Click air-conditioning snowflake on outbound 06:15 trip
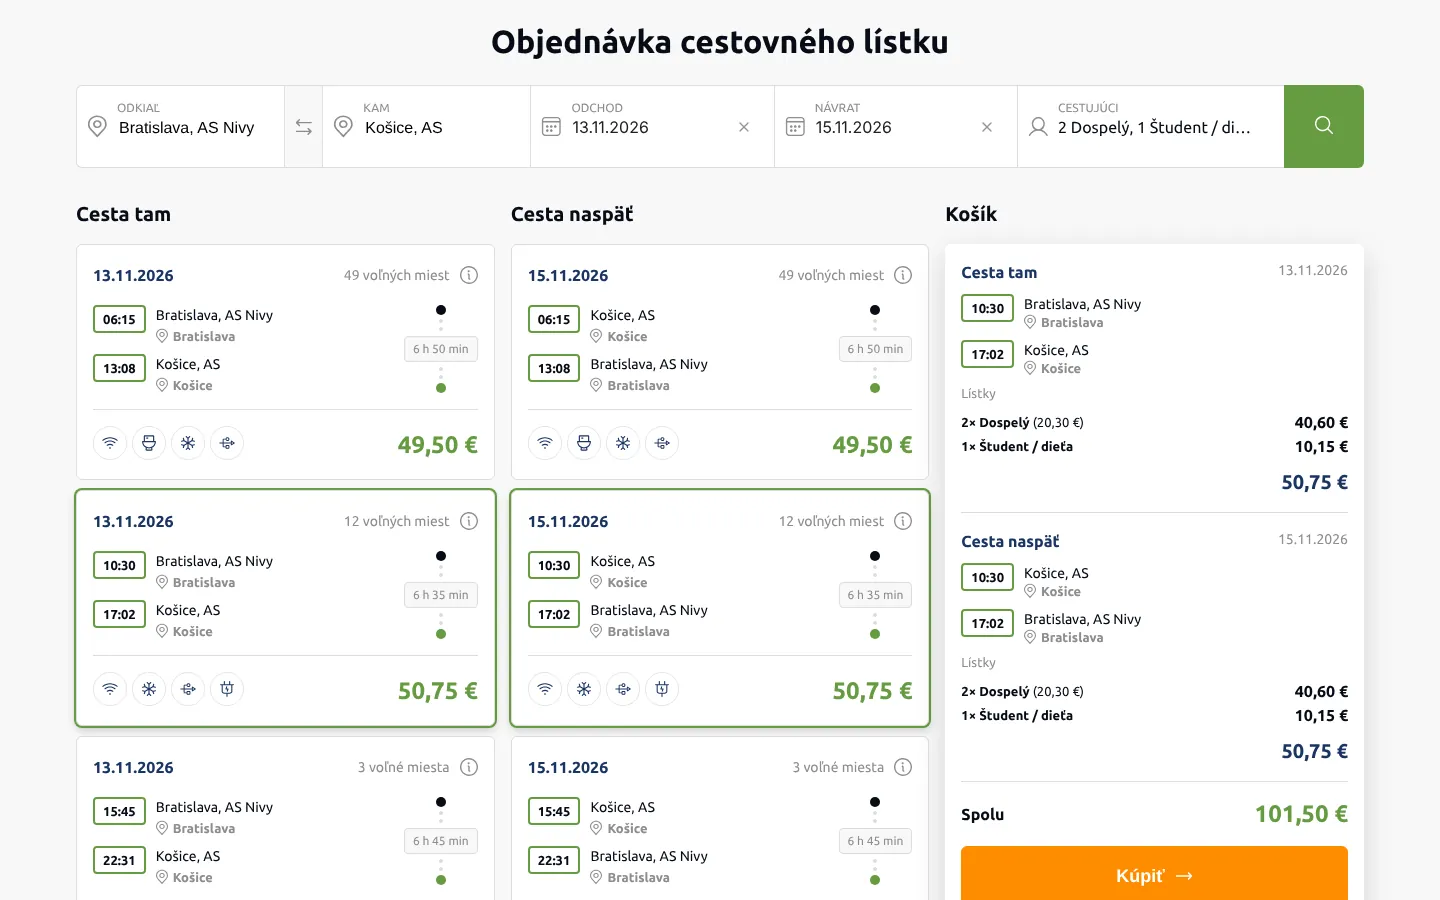 pos(188,443)
